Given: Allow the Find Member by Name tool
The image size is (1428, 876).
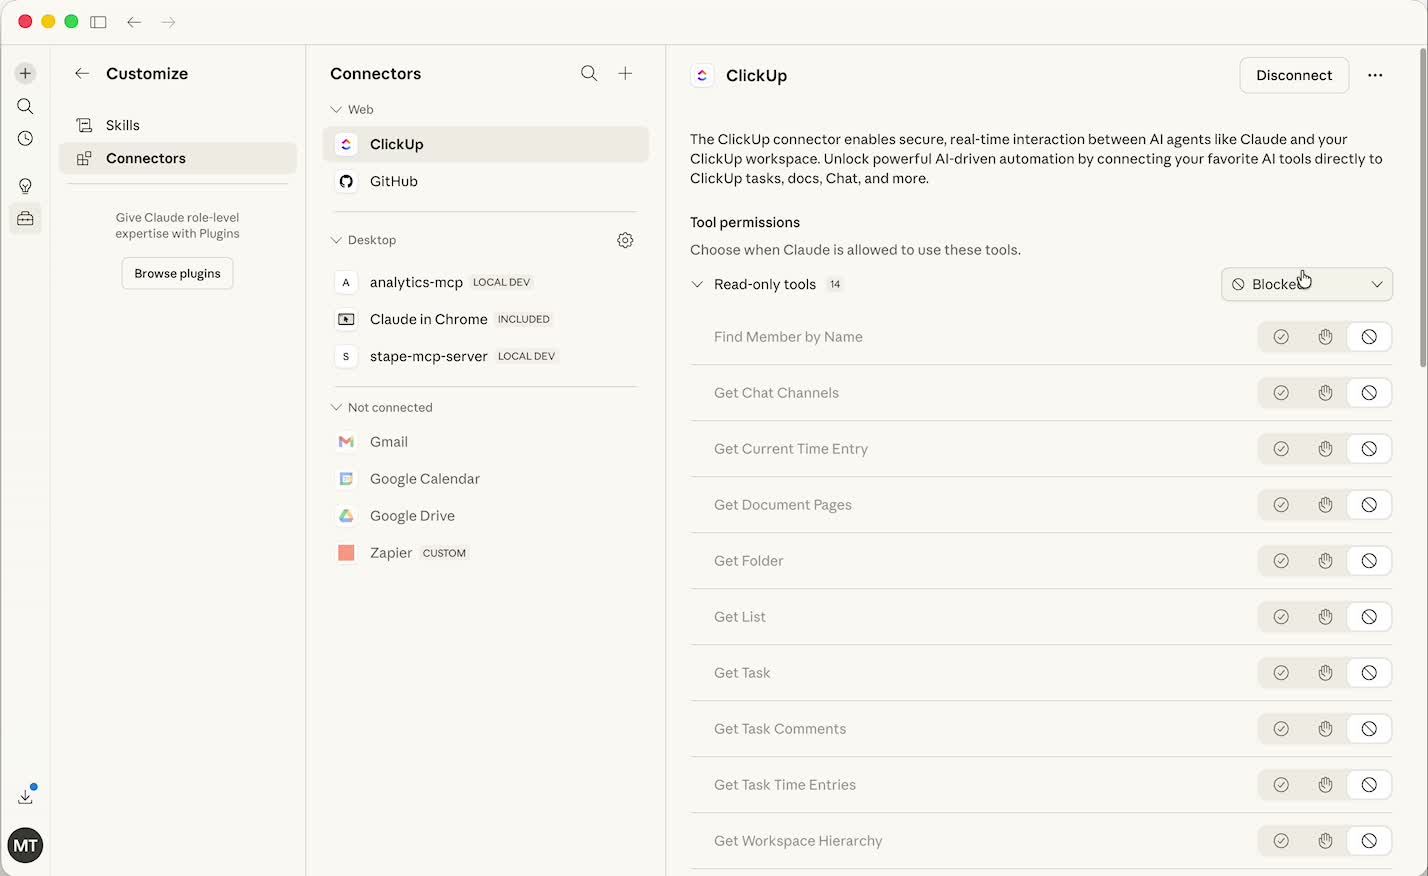Looking at the screenshot, I should pos(1281,337).
